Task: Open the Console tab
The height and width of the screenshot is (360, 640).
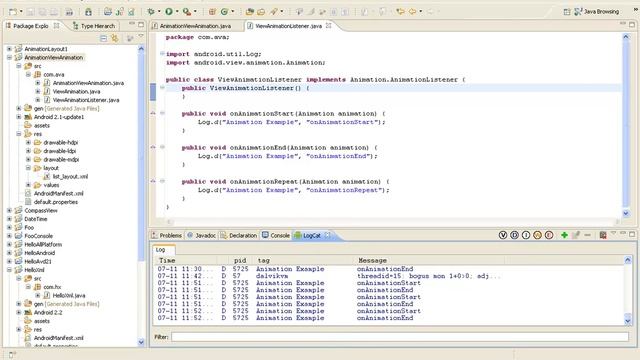Action: pos(276,236)
